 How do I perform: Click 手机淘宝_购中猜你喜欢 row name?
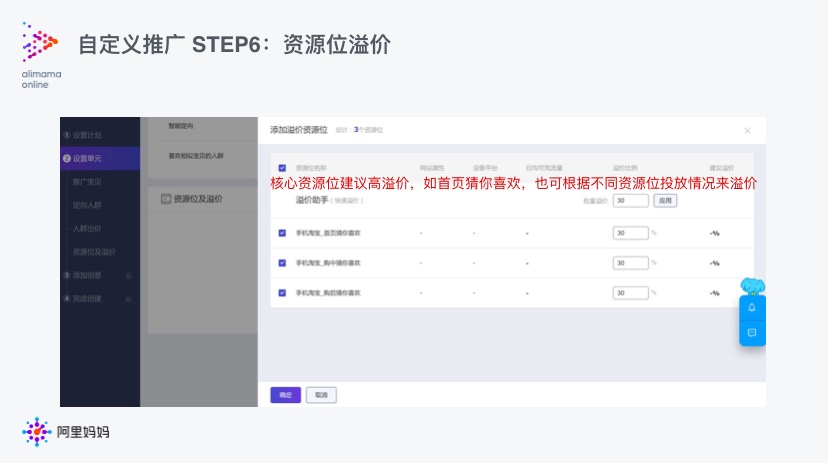[x=328, y=263]
